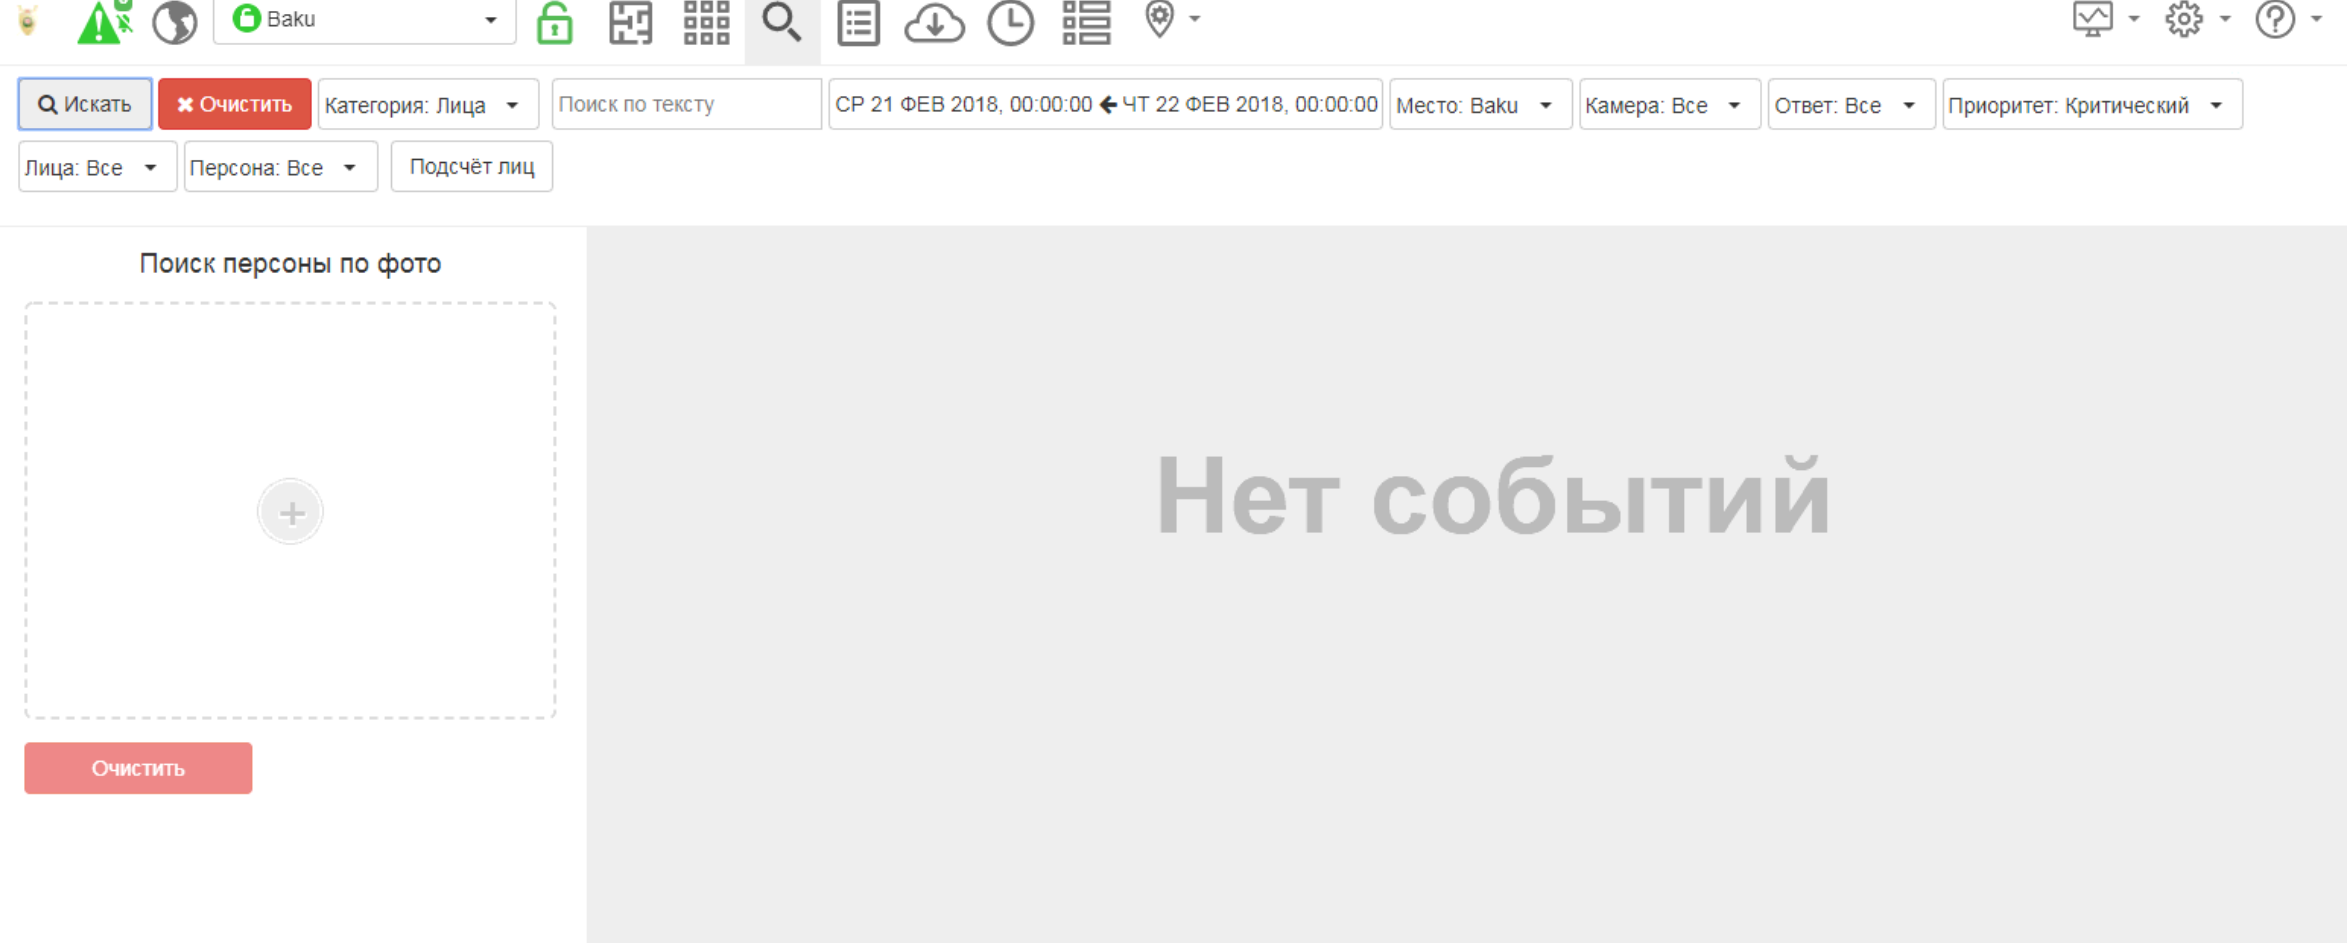Click the location pin settings icon
Screen dimensions: 2347x943
(1159, 19)
